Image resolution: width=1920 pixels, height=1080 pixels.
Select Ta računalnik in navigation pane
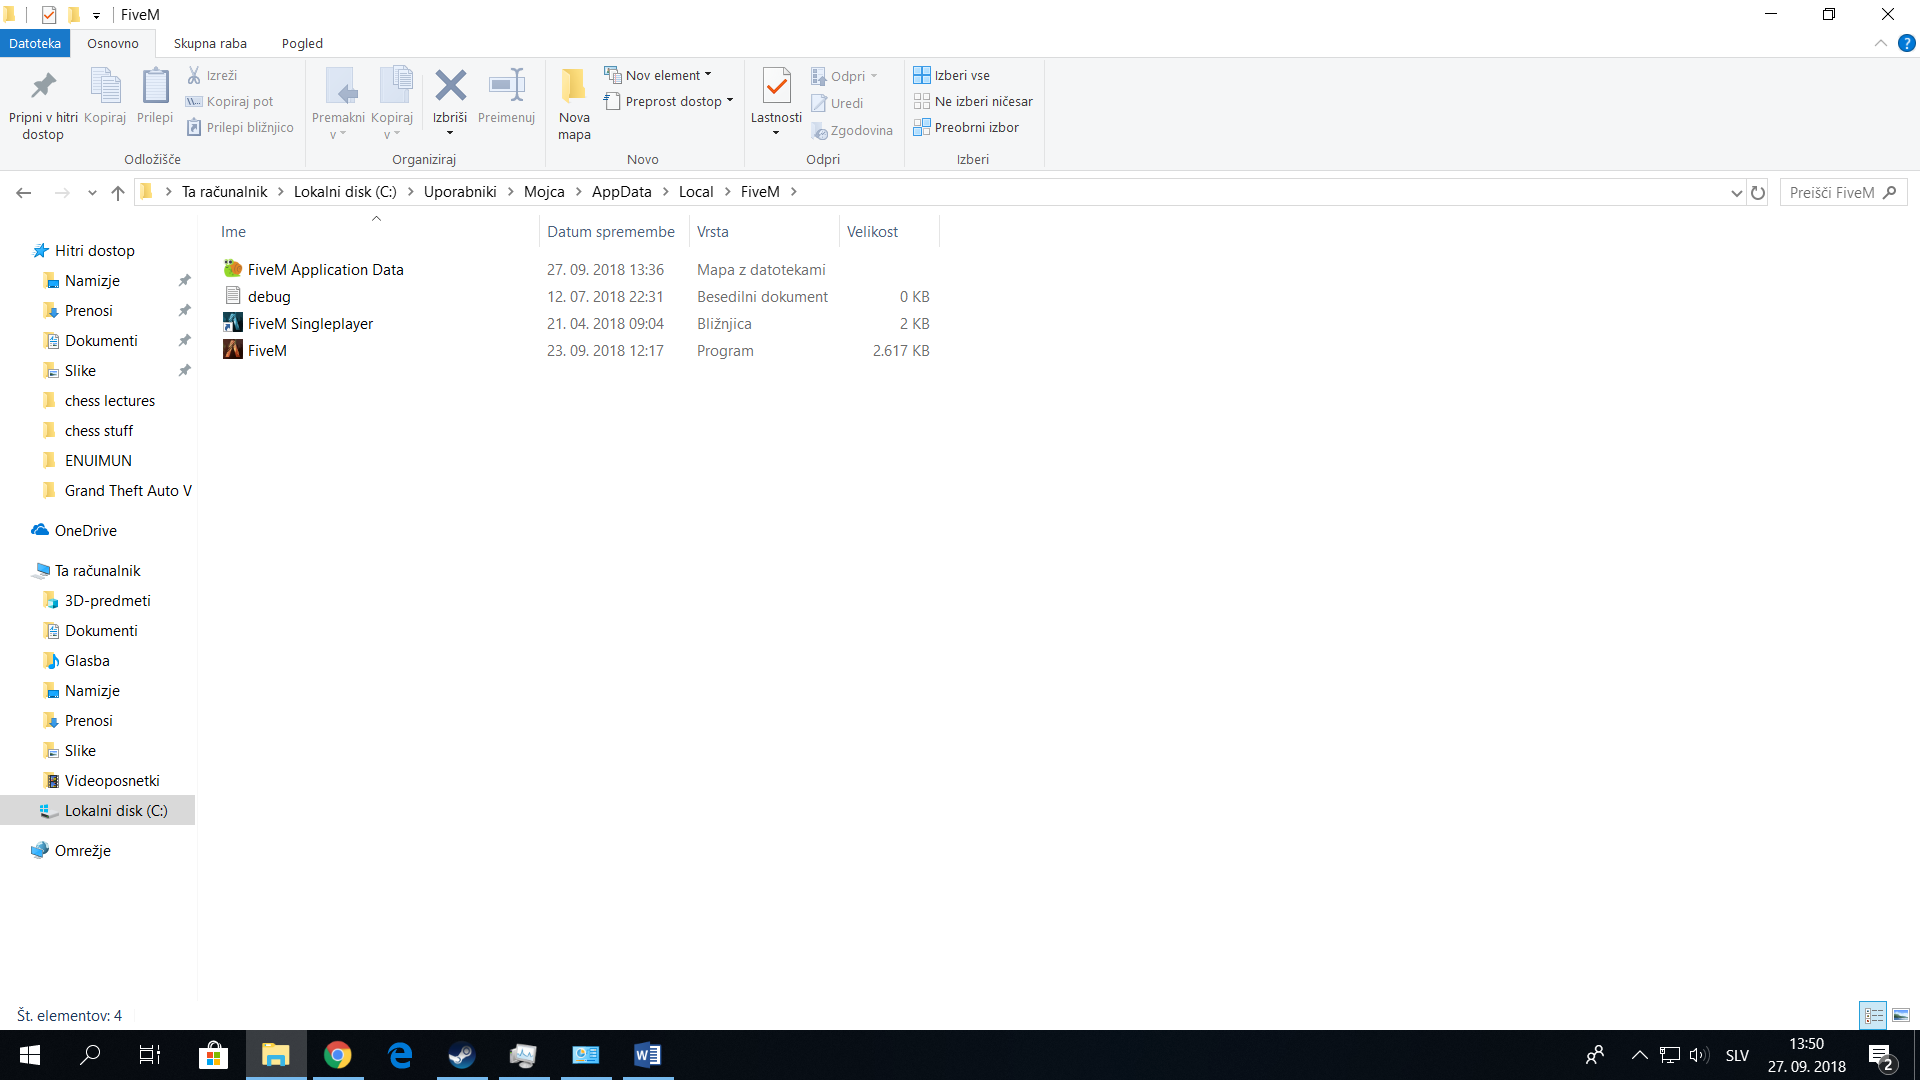click(97, 570)
